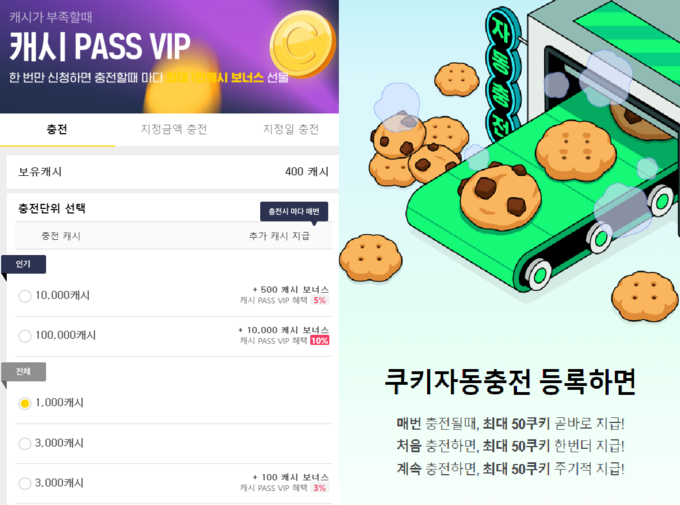Switch to the 충전 tab
The height and width of the screenshot is (505, 680).
click(57, 129)
